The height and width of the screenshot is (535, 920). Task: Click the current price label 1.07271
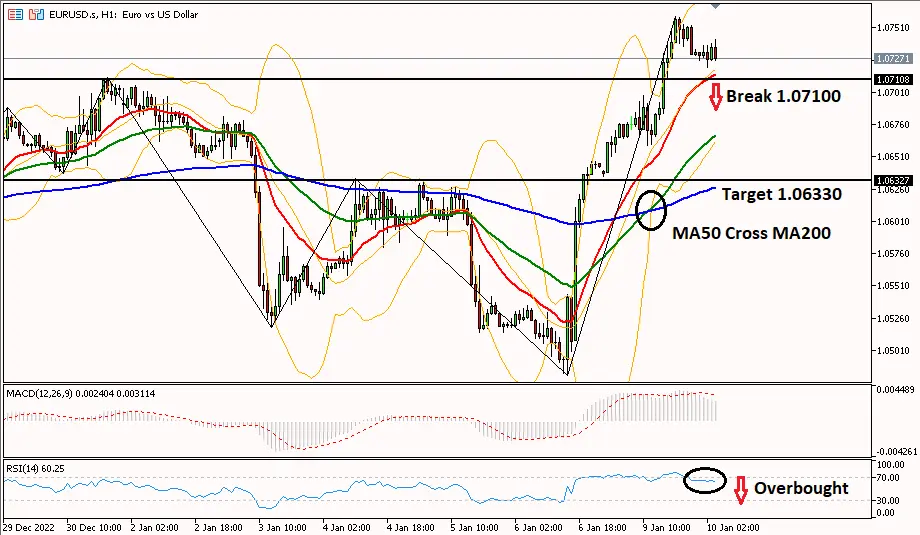pyautogui.click(x=892, y=59)
